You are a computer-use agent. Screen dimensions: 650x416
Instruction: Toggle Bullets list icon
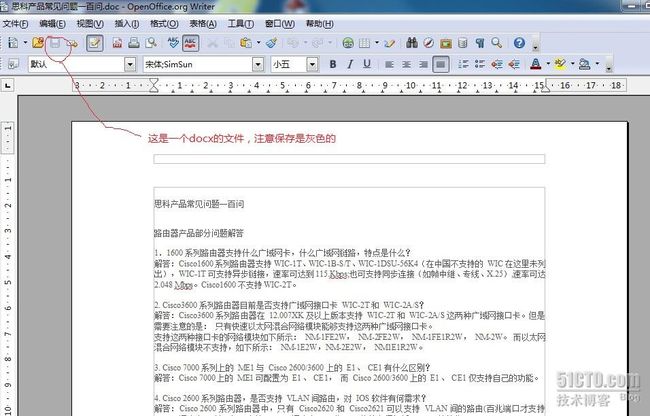coord(480,64)
